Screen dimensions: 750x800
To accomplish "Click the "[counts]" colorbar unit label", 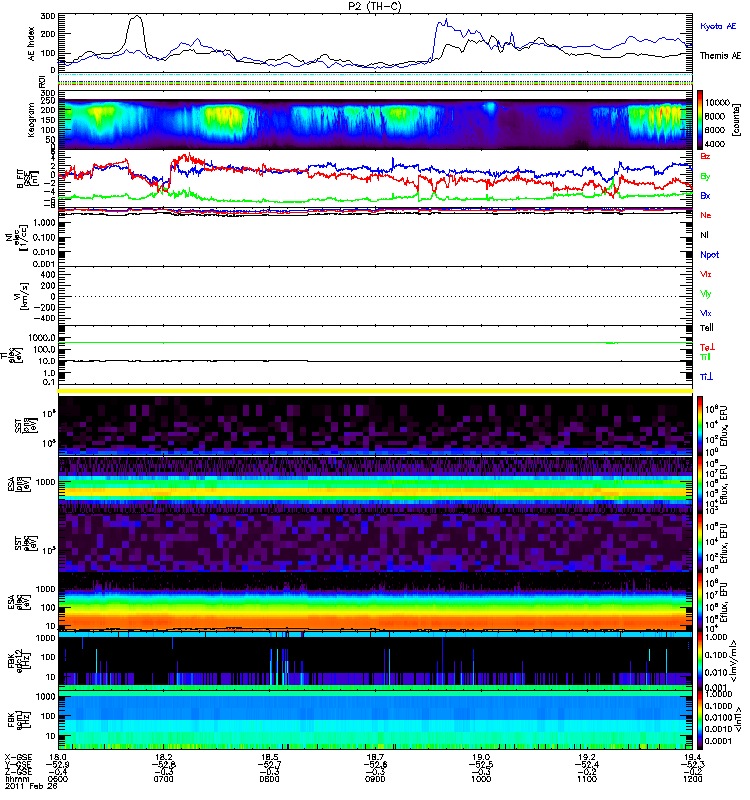I will coord(736,120).
